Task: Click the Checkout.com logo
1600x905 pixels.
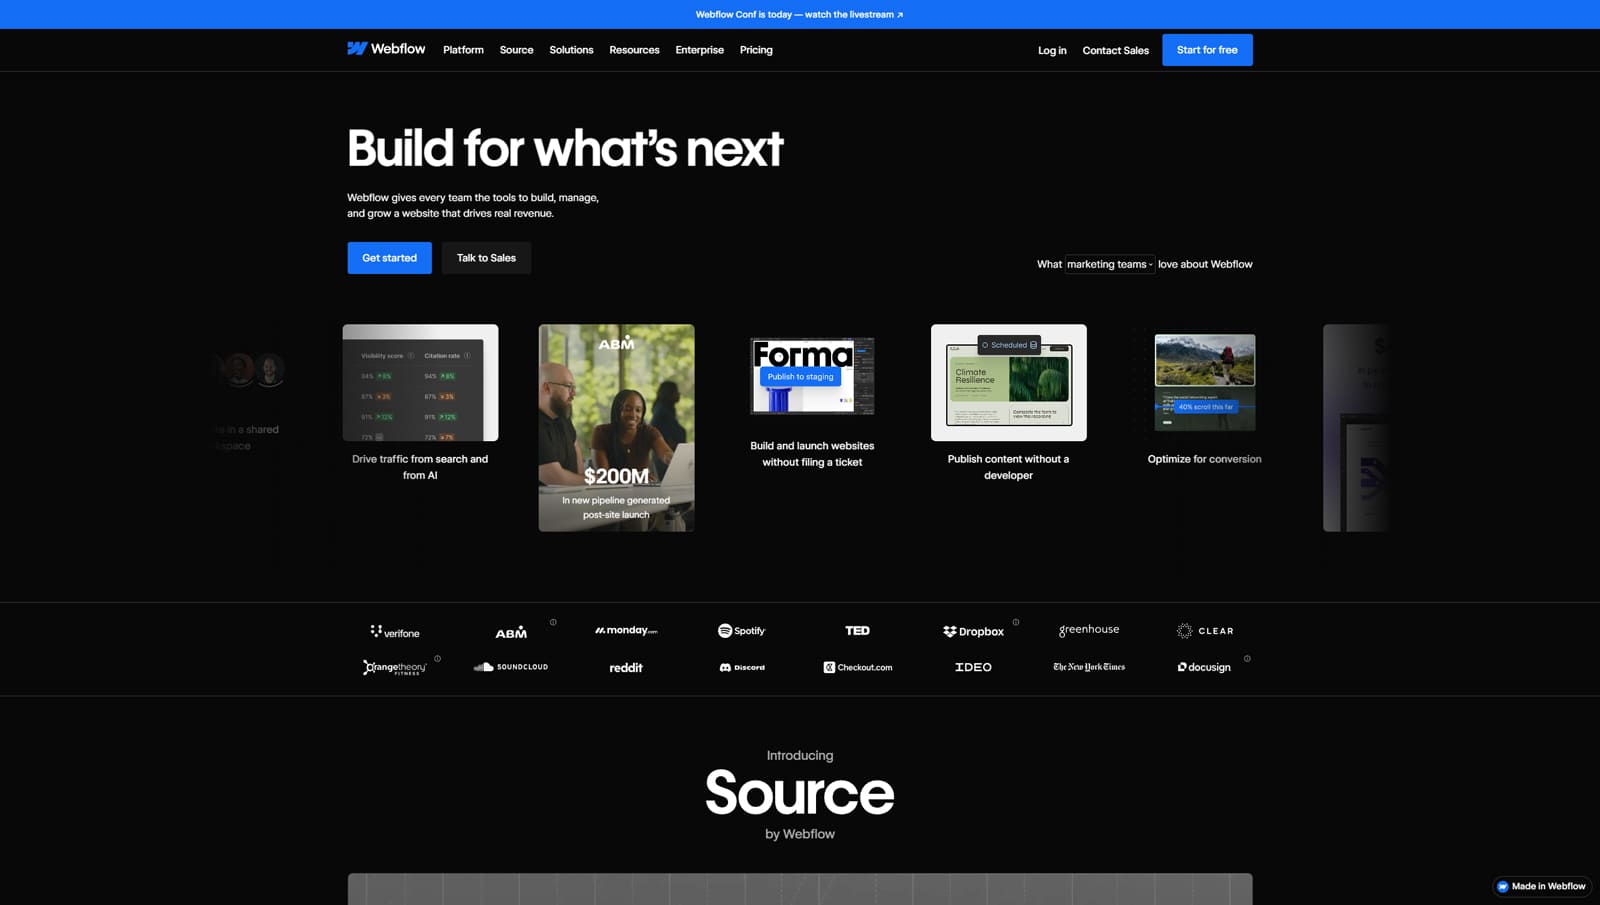Action: tap(858, 667)
